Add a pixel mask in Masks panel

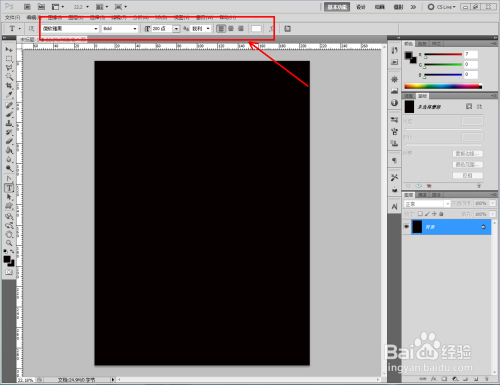point(469,106)
